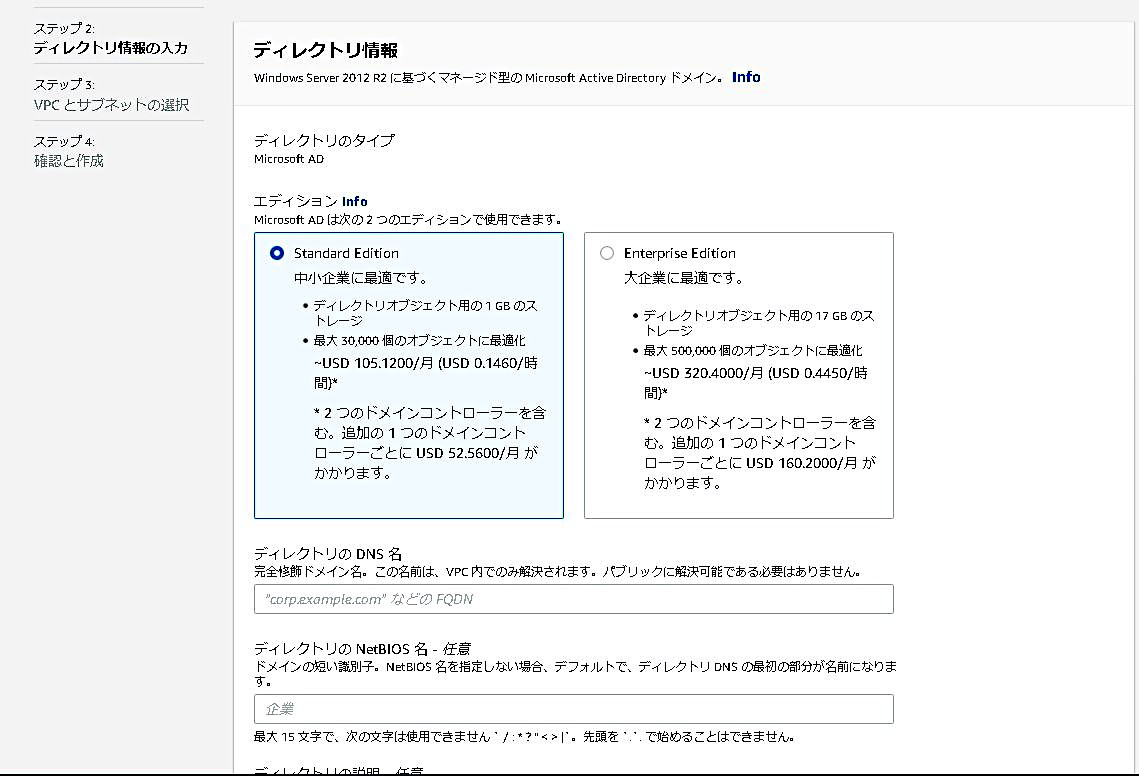1139x776 pixels.
Task: Click the USD 52.5600/月 domain controller note
Action: click(430, 442)
